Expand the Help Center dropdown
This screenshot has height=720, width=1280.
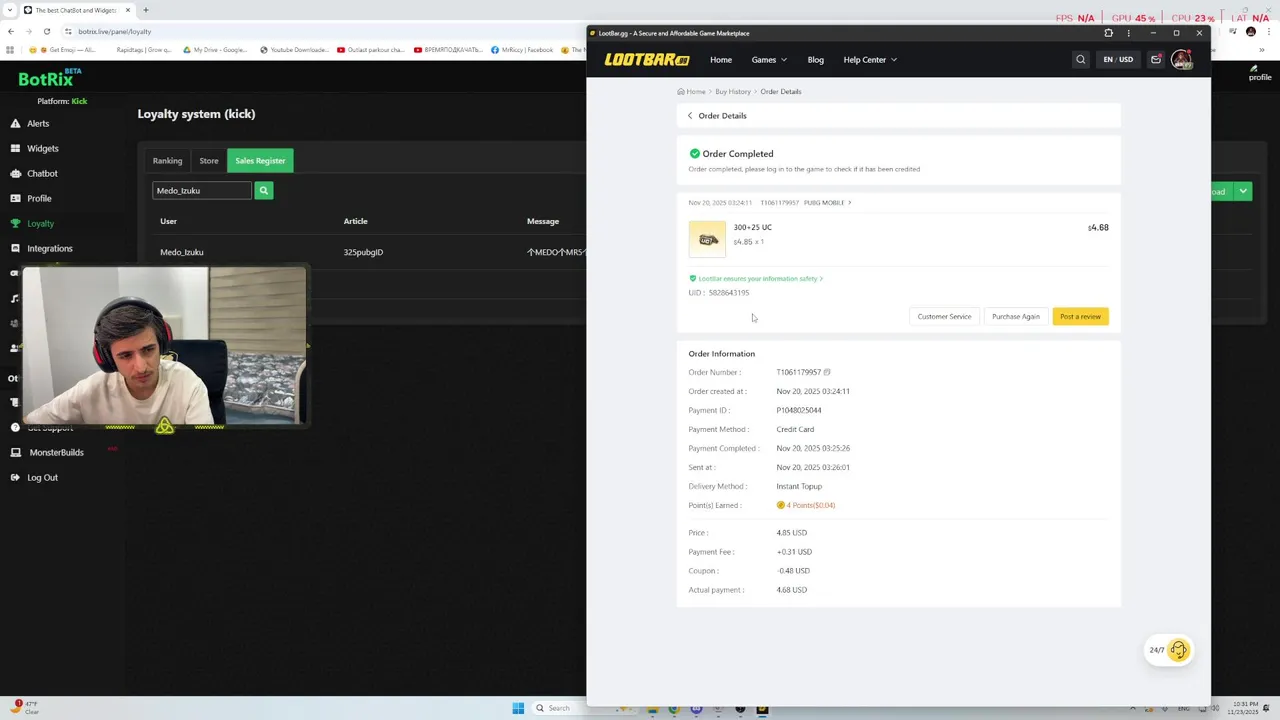[870, 60]
